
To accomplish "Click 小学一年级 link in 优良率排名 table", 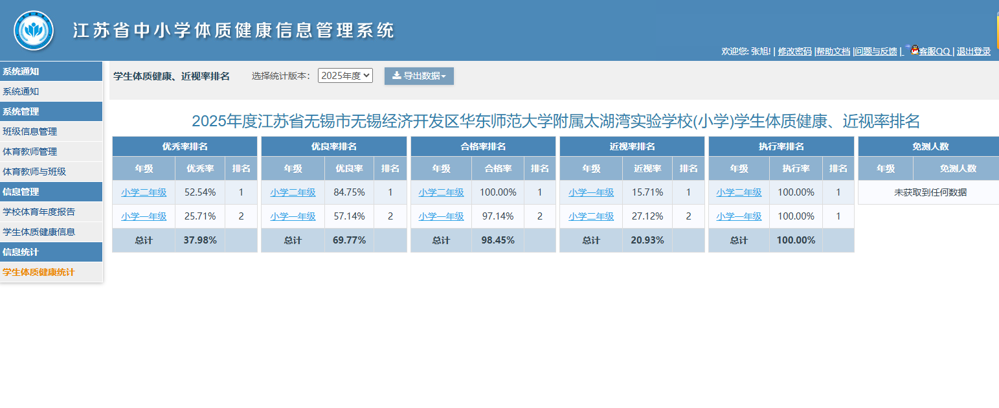I will pos(292,217).
